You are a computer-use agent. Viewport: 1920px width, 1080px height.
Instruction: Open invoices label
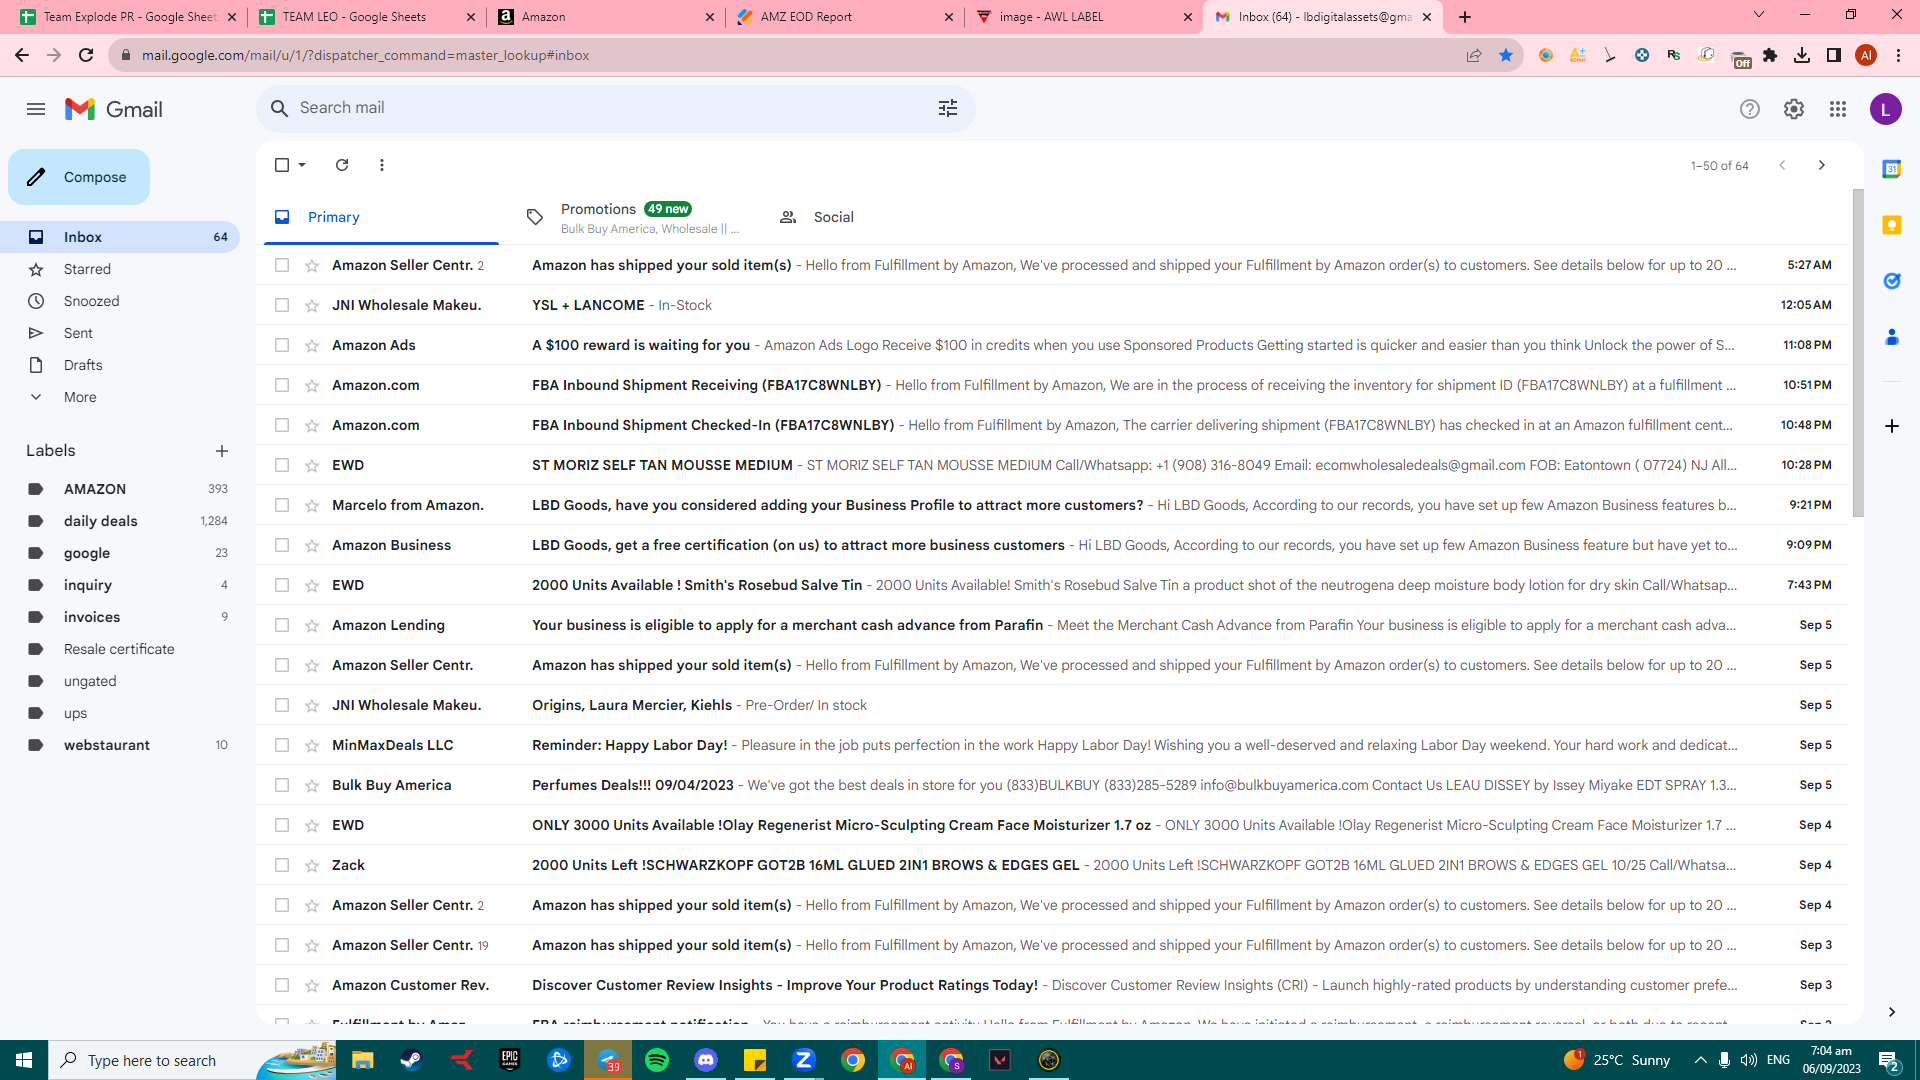120,617
